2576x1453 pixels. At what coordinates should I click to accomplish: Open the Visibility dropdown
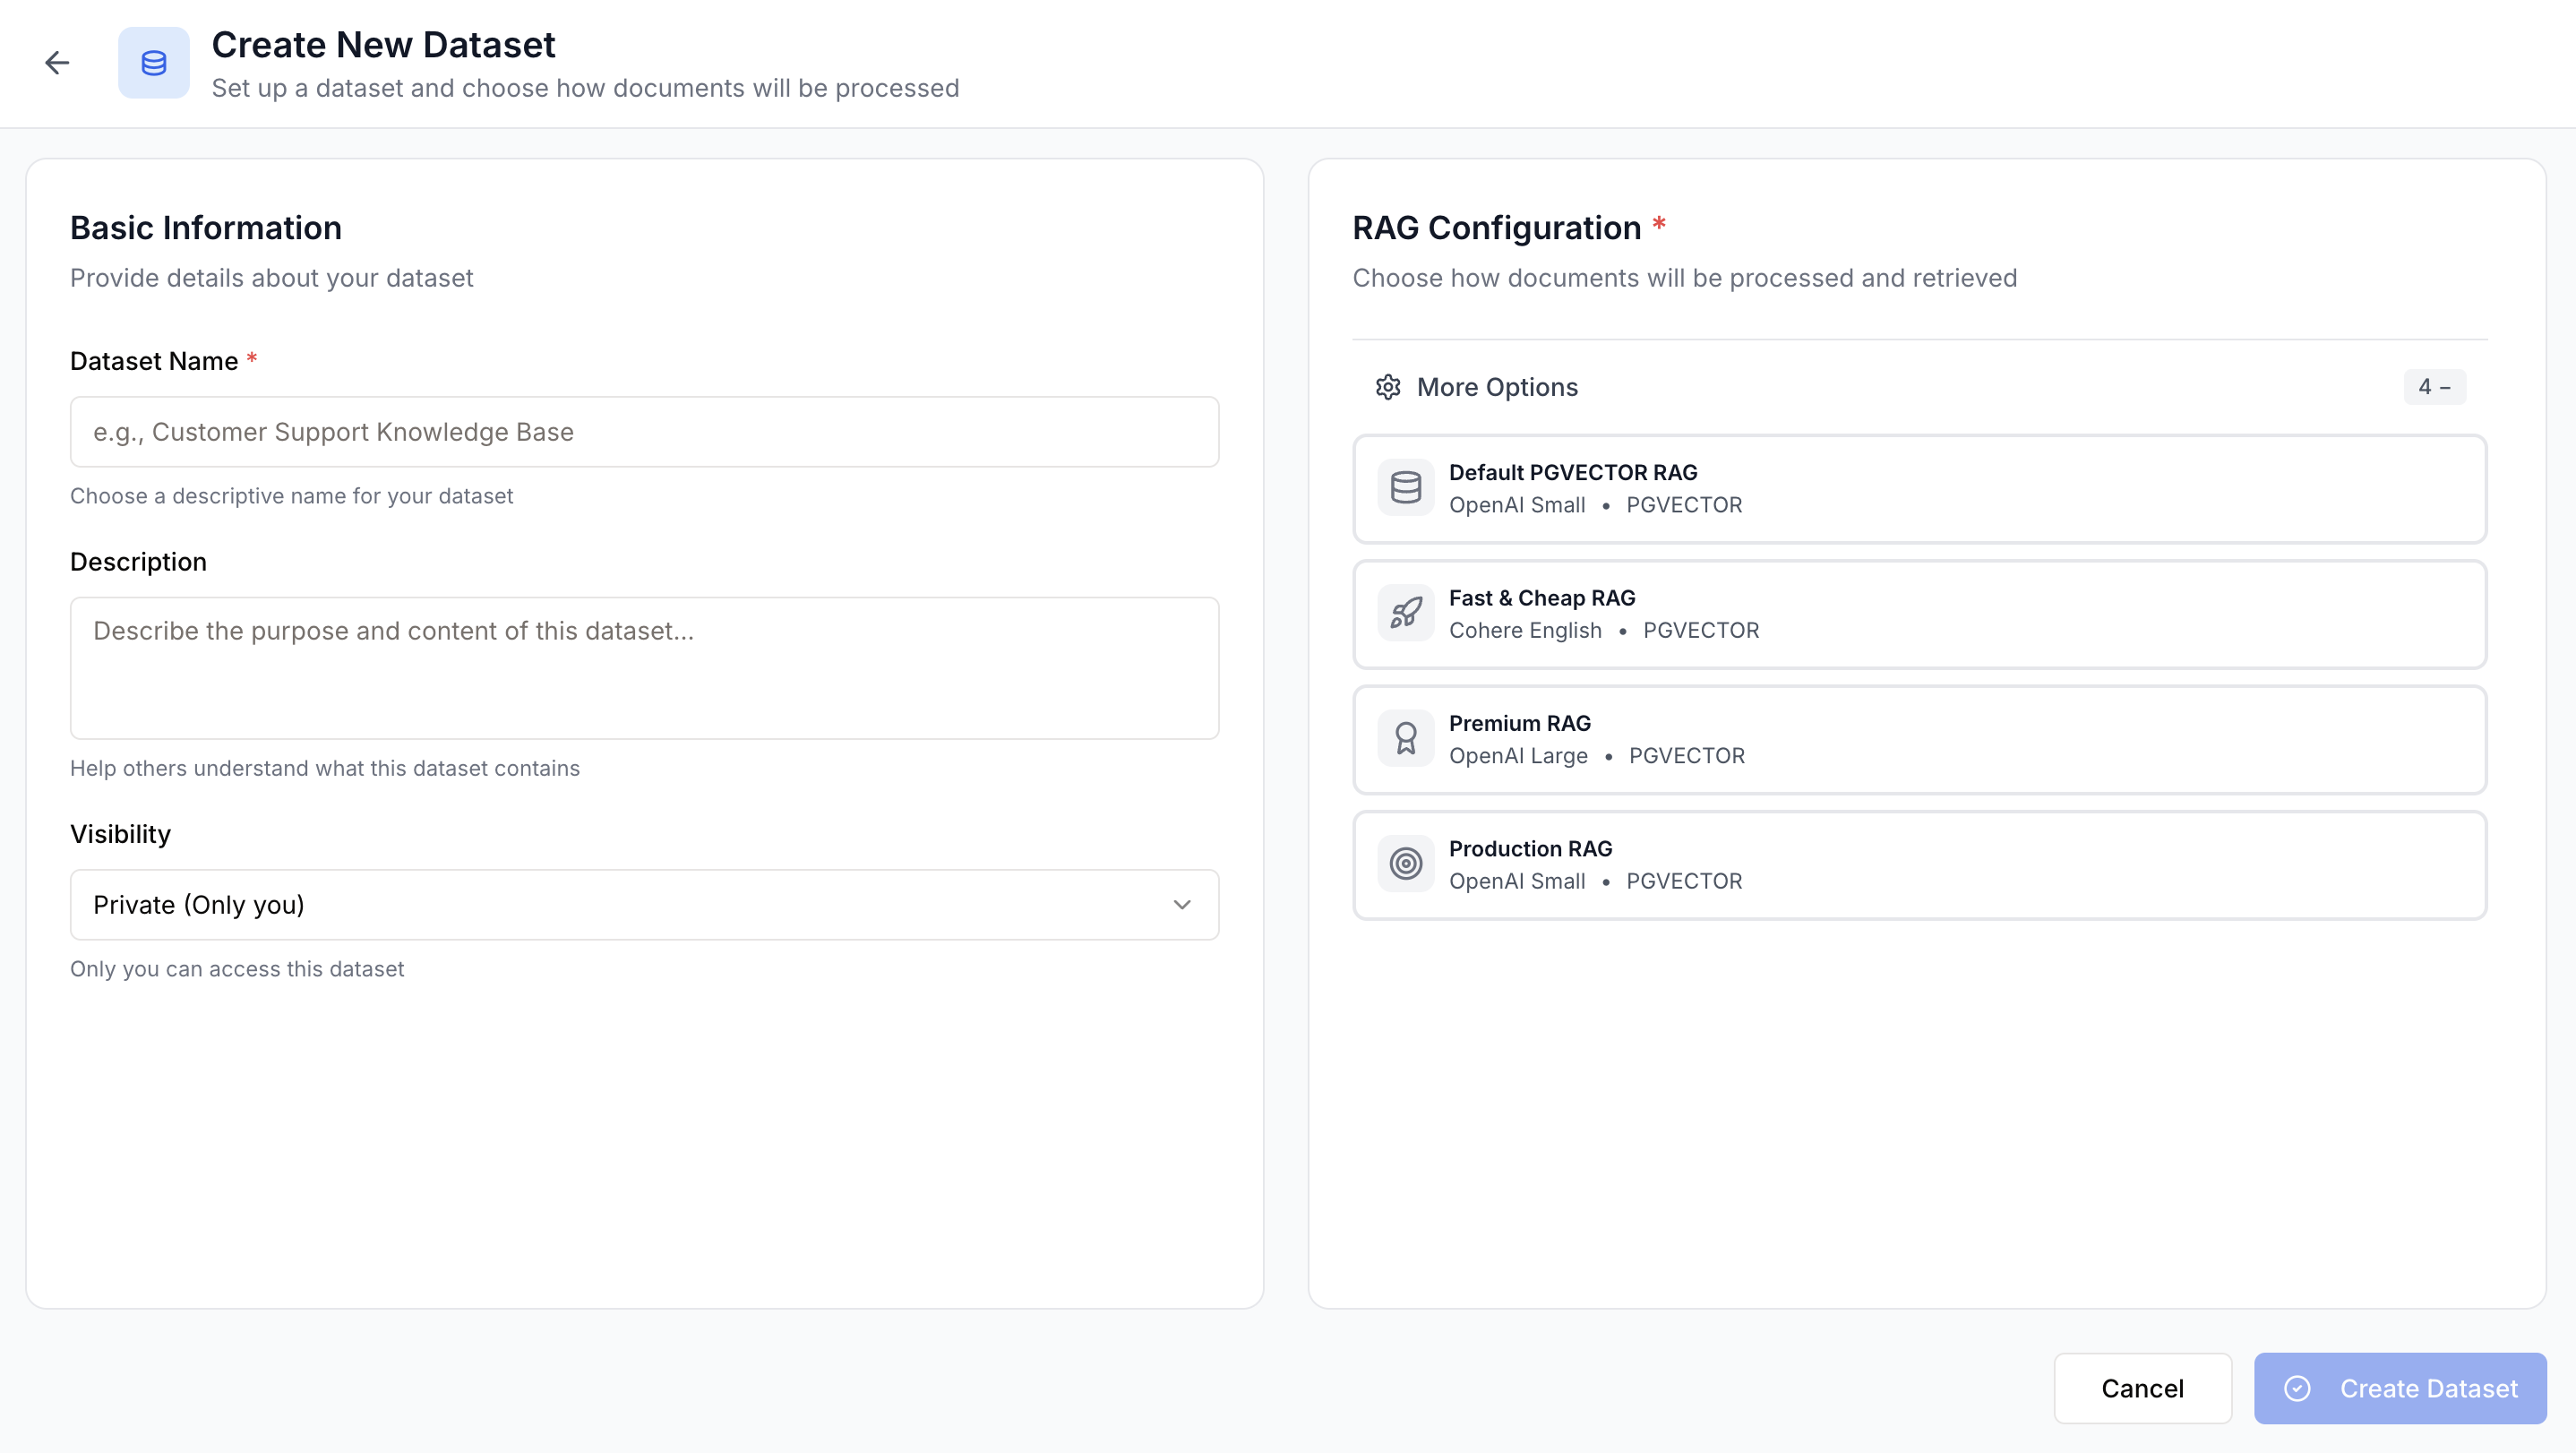pos(644,904)
